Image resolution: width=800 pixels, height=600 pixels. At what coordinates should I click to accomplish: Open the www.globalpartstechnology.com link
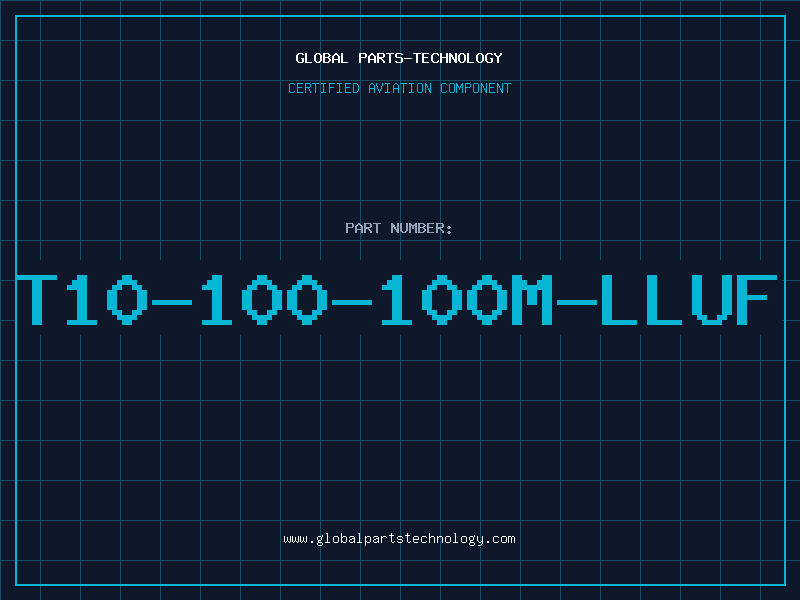point(399,539)
